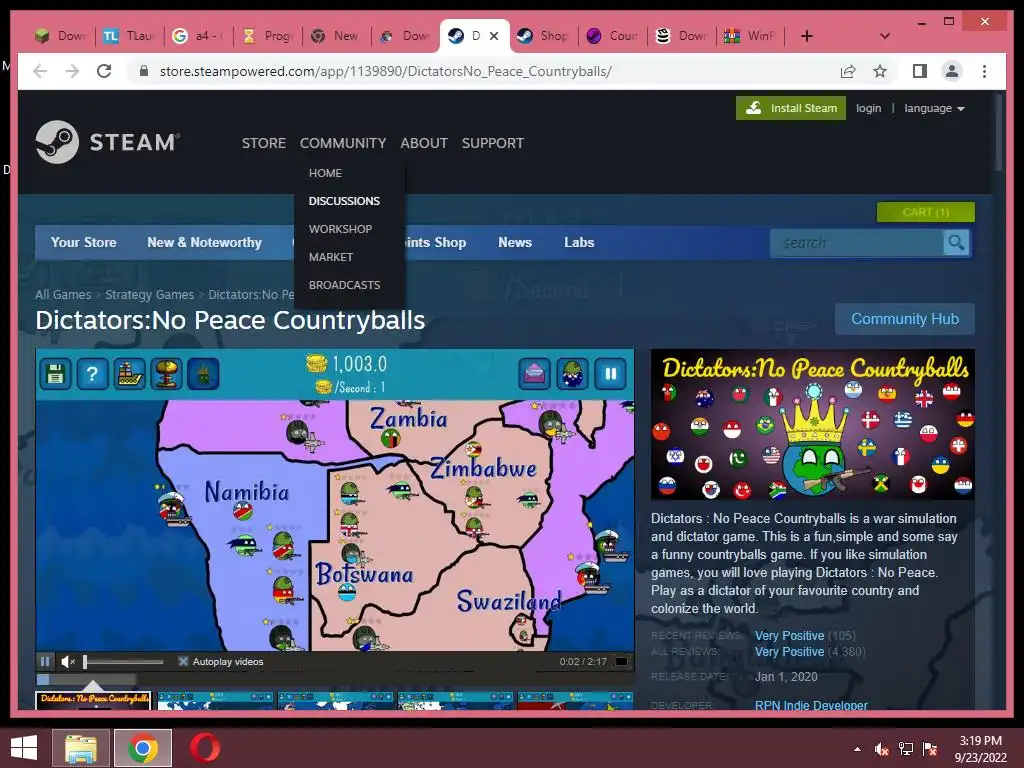This screenshot has height=768, width=1024.
Task: Click the muted volume icon in the system tray
Action: point(882,749)
